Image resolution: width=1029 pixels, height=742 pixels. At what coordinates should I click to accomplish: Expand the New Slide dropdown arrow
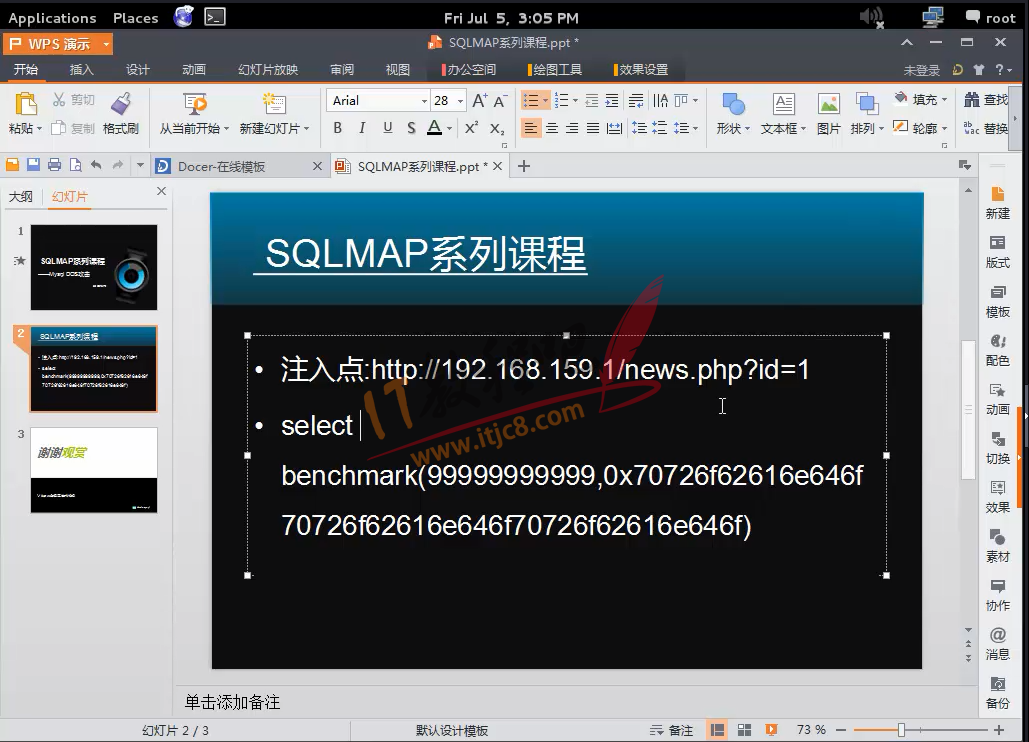306,129
